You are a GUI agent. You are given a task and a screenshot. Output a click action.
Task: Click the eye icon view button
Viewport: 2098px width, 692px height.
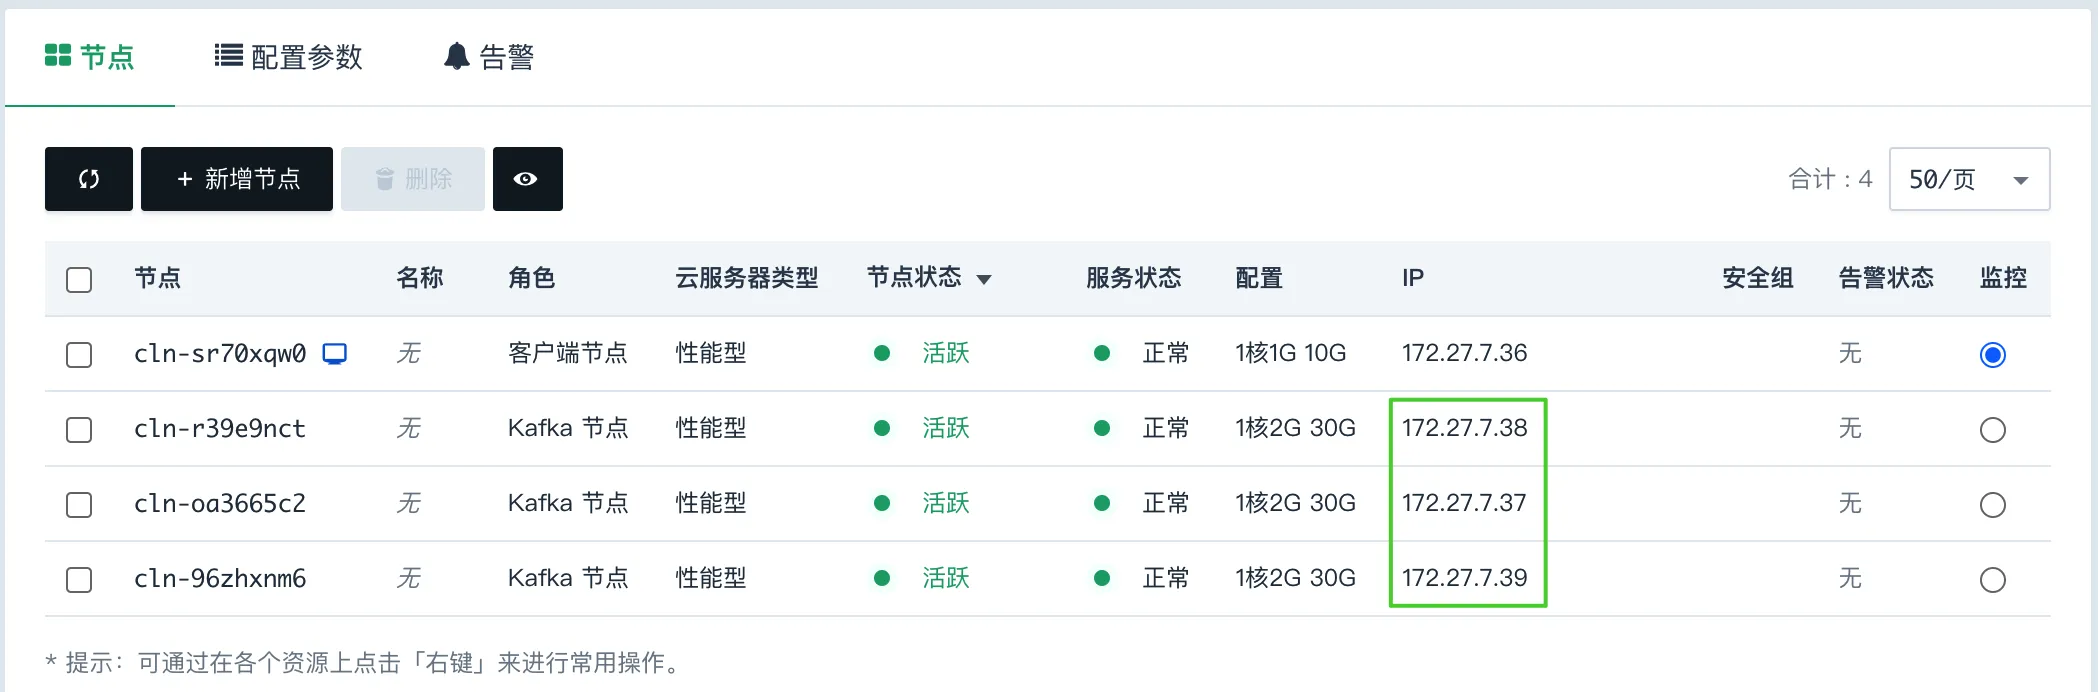pos(526,179)
